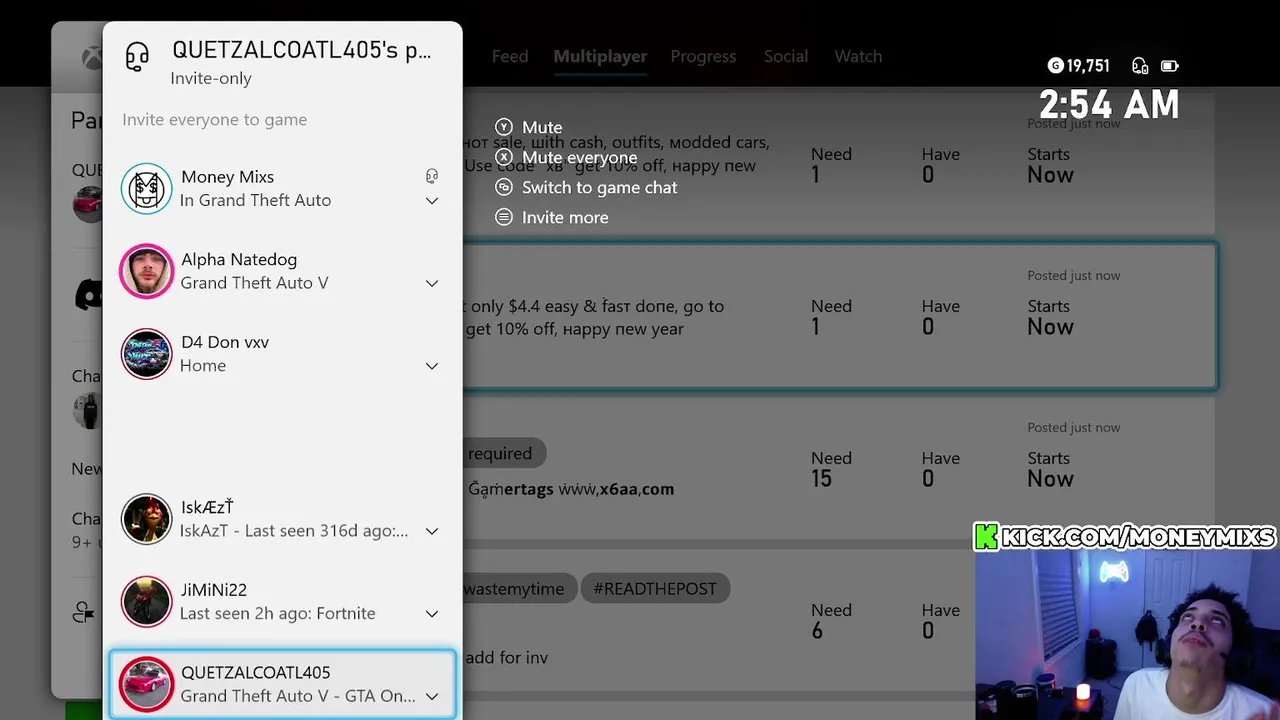Click the Switch to game chat icon
The height and width of the screenshot is (720, 1280).
click(x=504, y=187)
